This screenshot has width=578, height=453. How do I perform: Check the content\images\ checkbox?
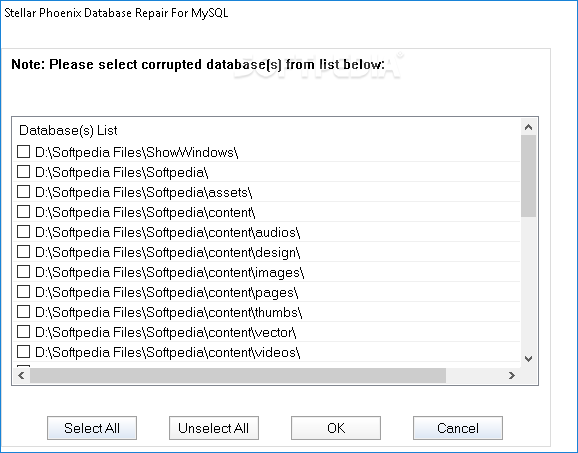click(x=24, y=272)
